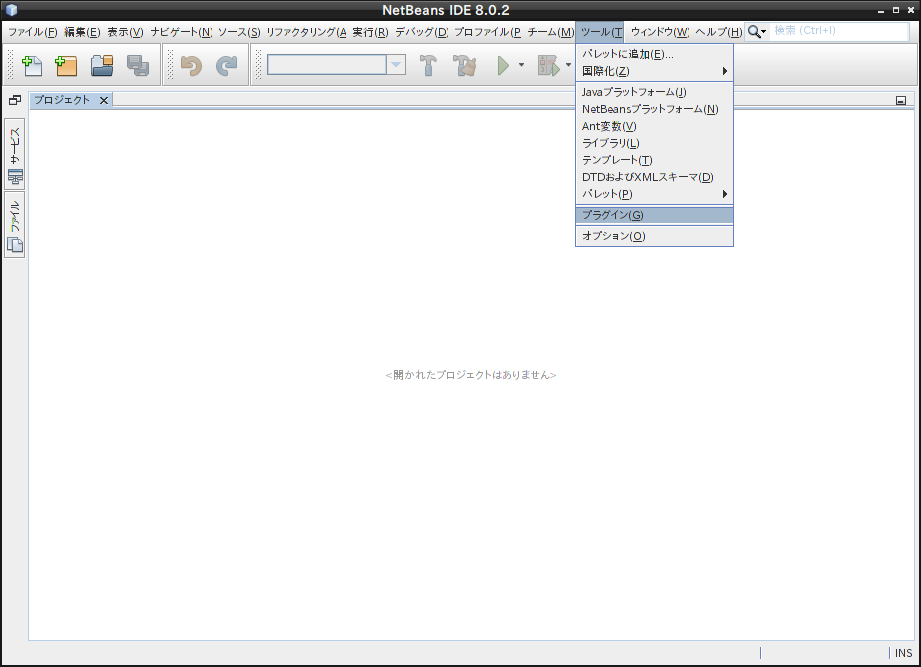
Task: Open the 実行(R) menu
Action: (371, 32)
